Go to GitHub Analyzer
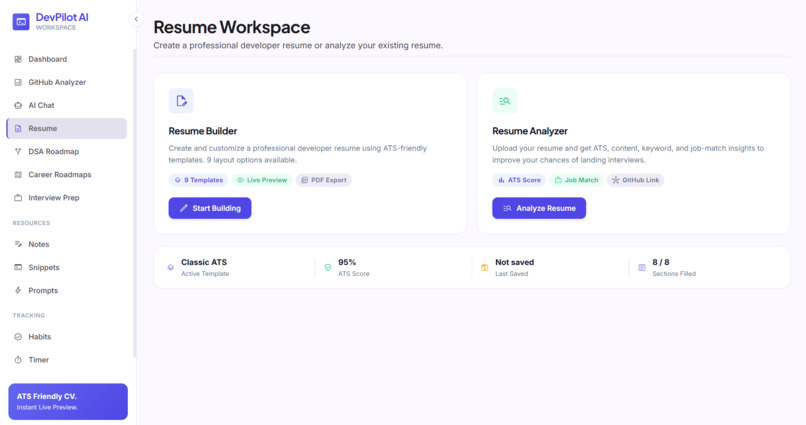 [x=67, y=82]
